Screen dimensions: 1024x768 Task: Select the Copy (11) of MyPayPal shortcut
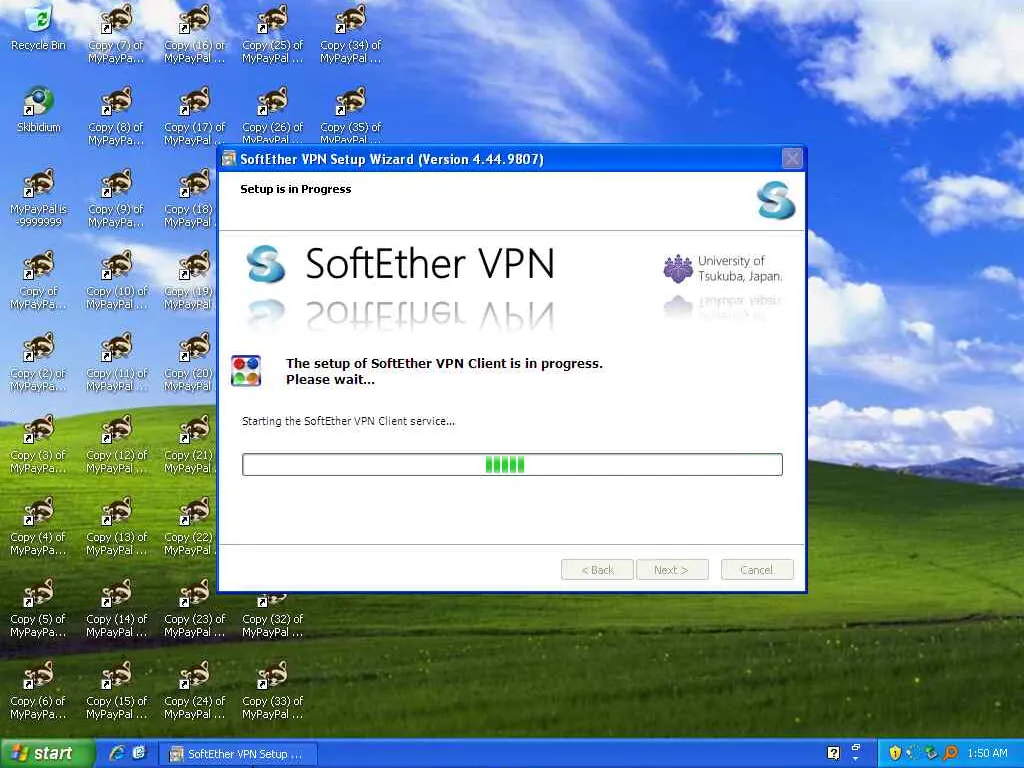pyautogui.click(x=116, y=362)
